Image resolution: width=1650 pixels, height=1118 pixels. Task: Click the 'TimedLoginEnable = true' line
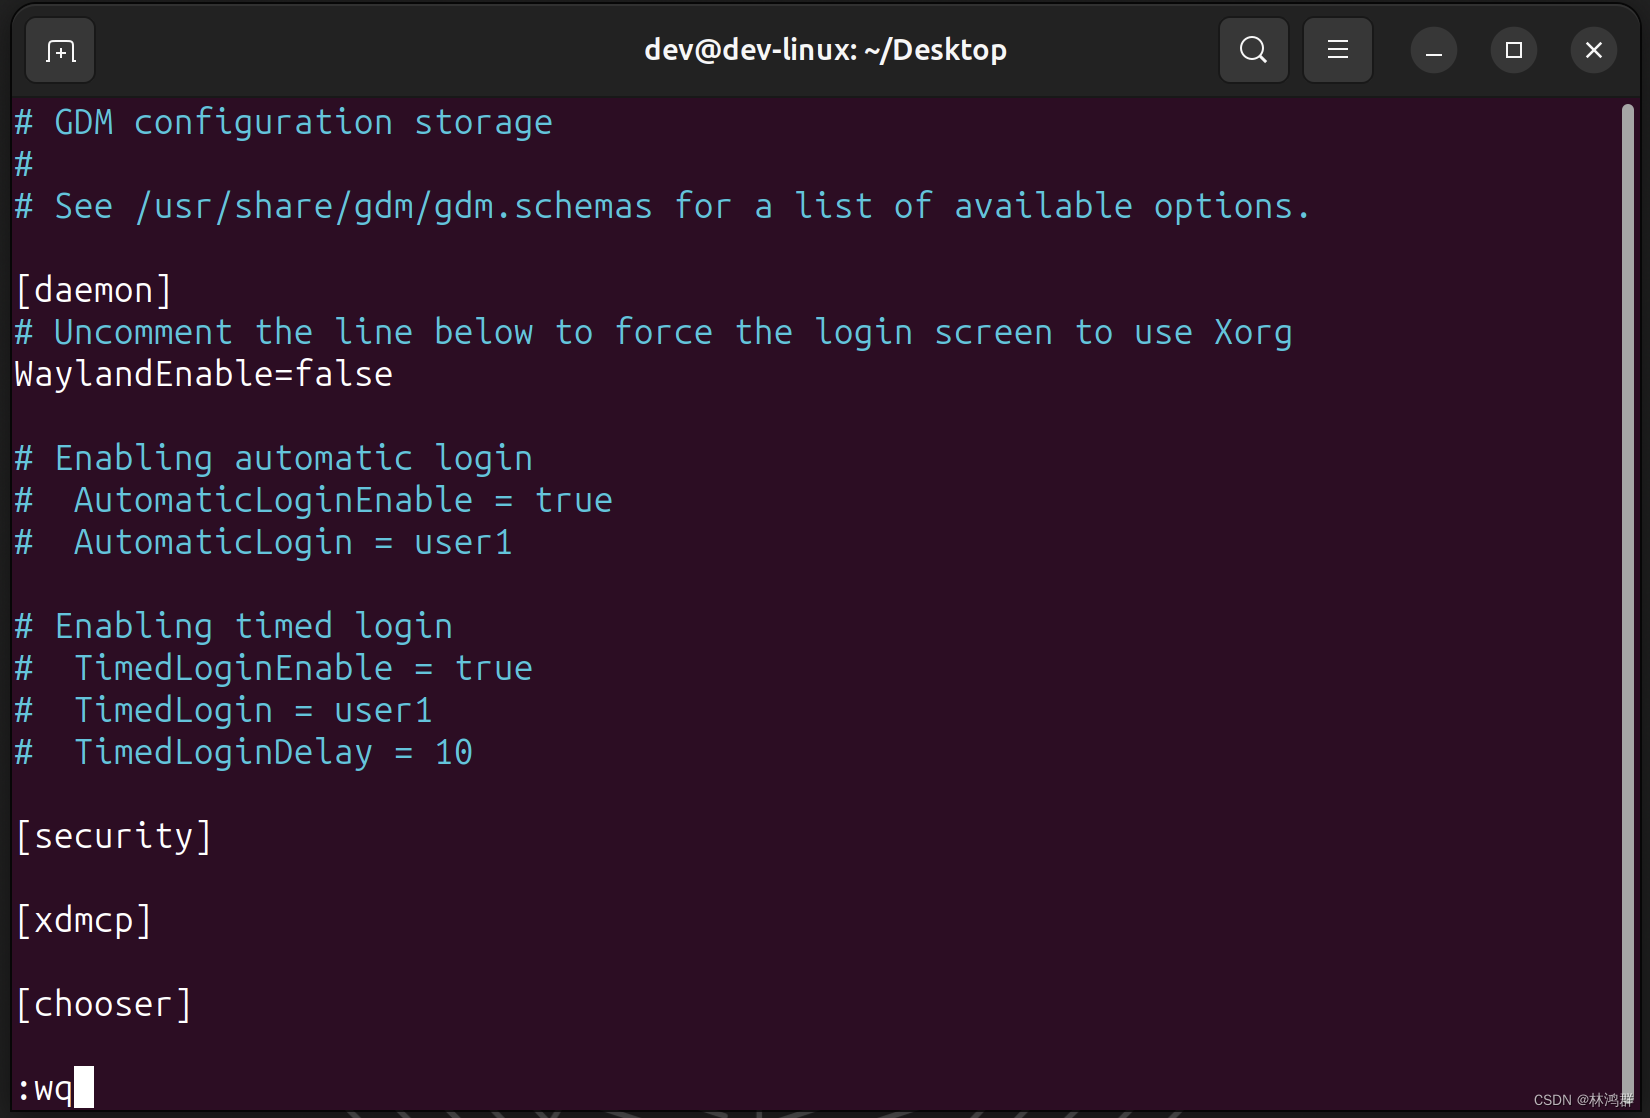point(273,668)
